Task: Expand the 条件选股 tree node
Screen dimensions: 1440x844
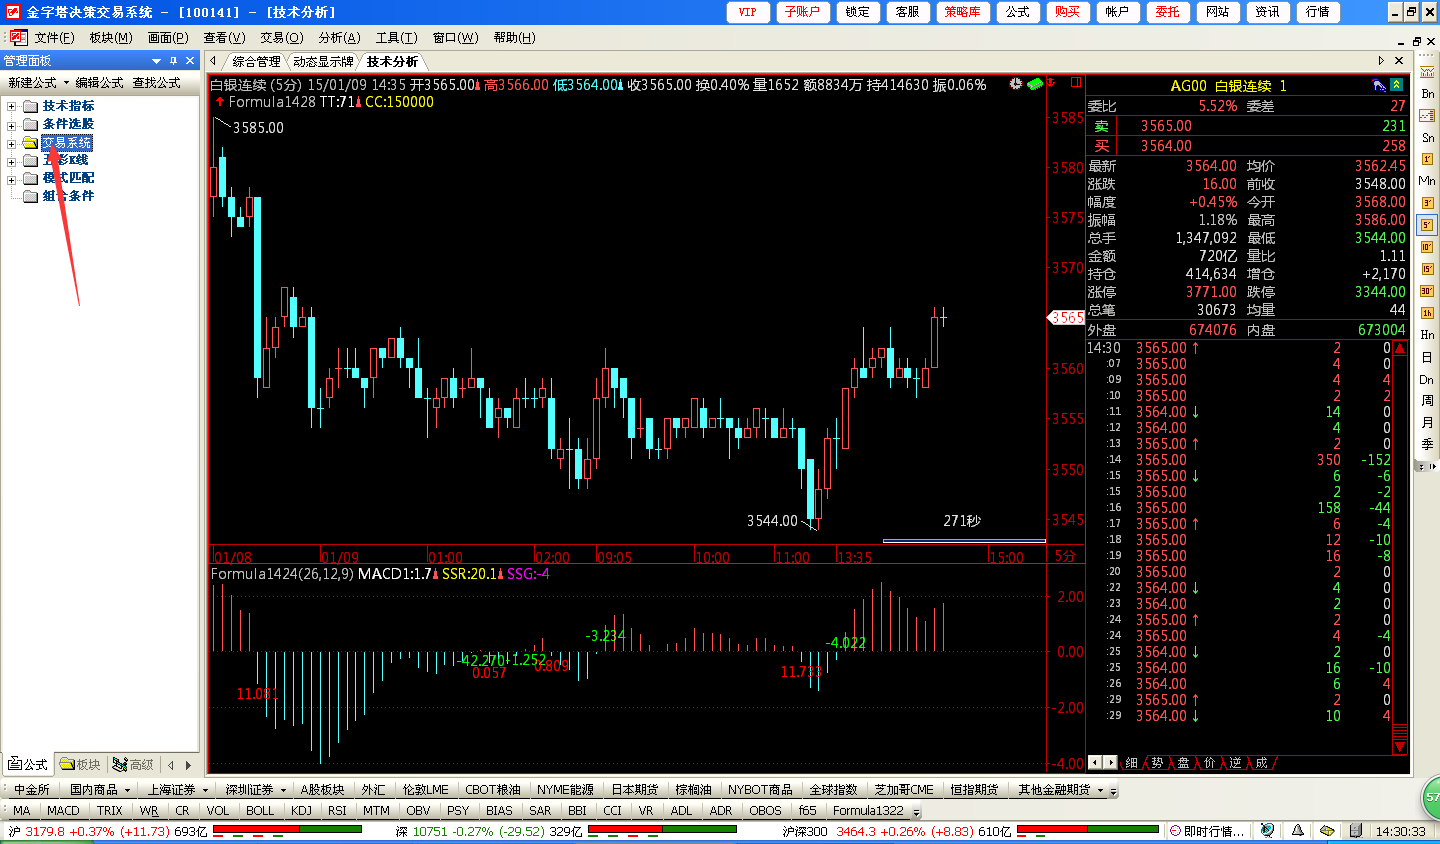Action: (12, 124)
